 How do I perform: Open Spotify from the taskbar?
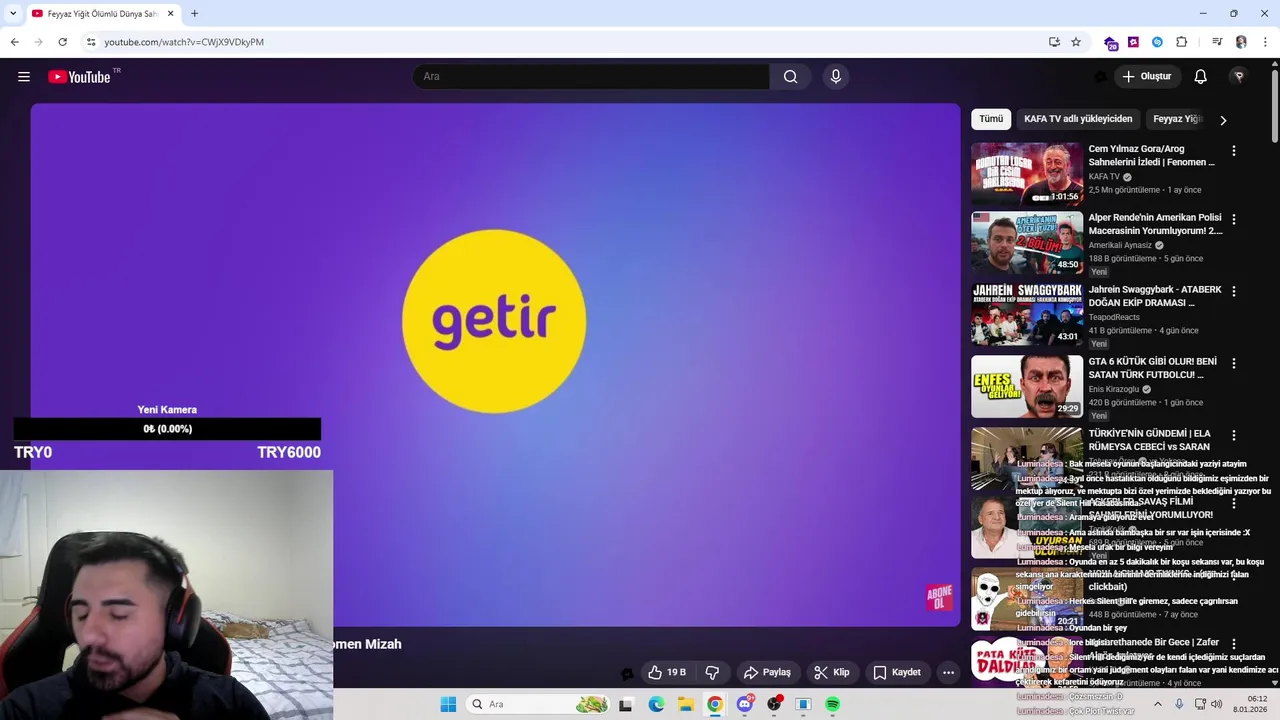tap(833, 704)
